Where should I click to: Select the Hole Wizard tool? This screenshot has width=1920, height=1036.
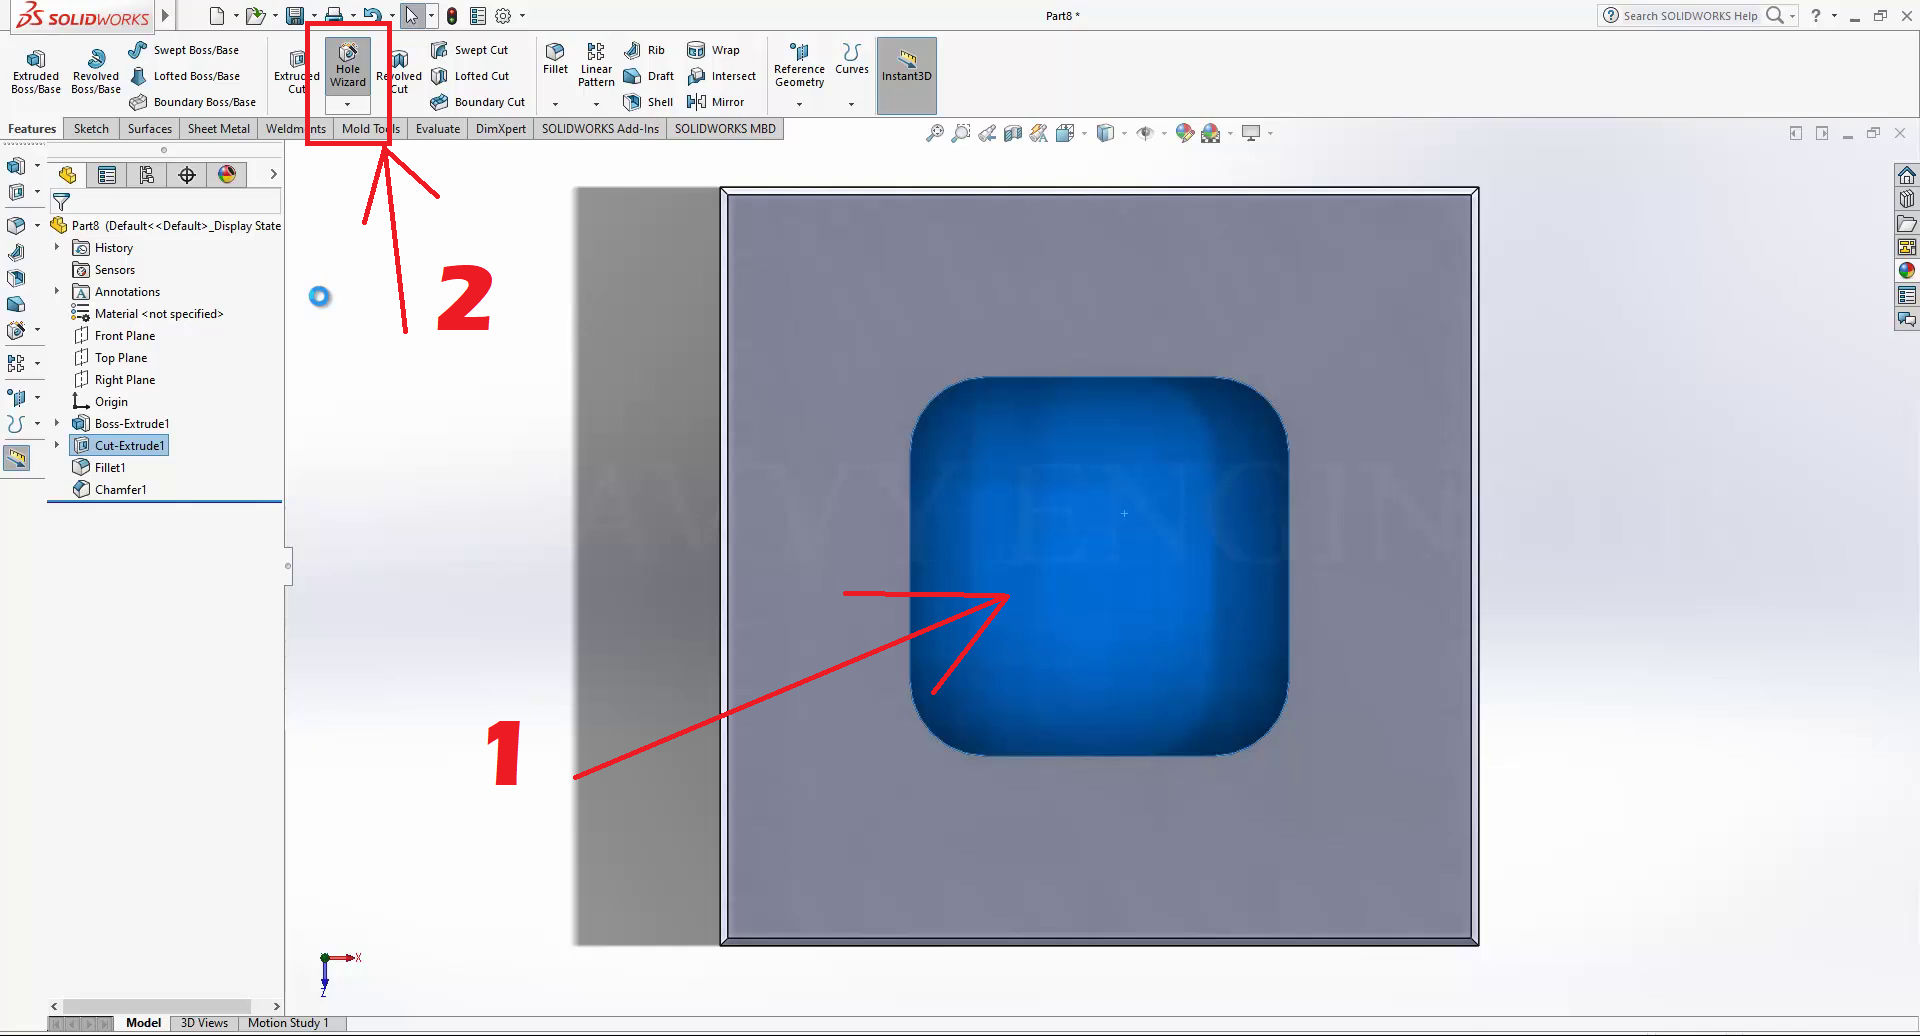pos(348,66)
